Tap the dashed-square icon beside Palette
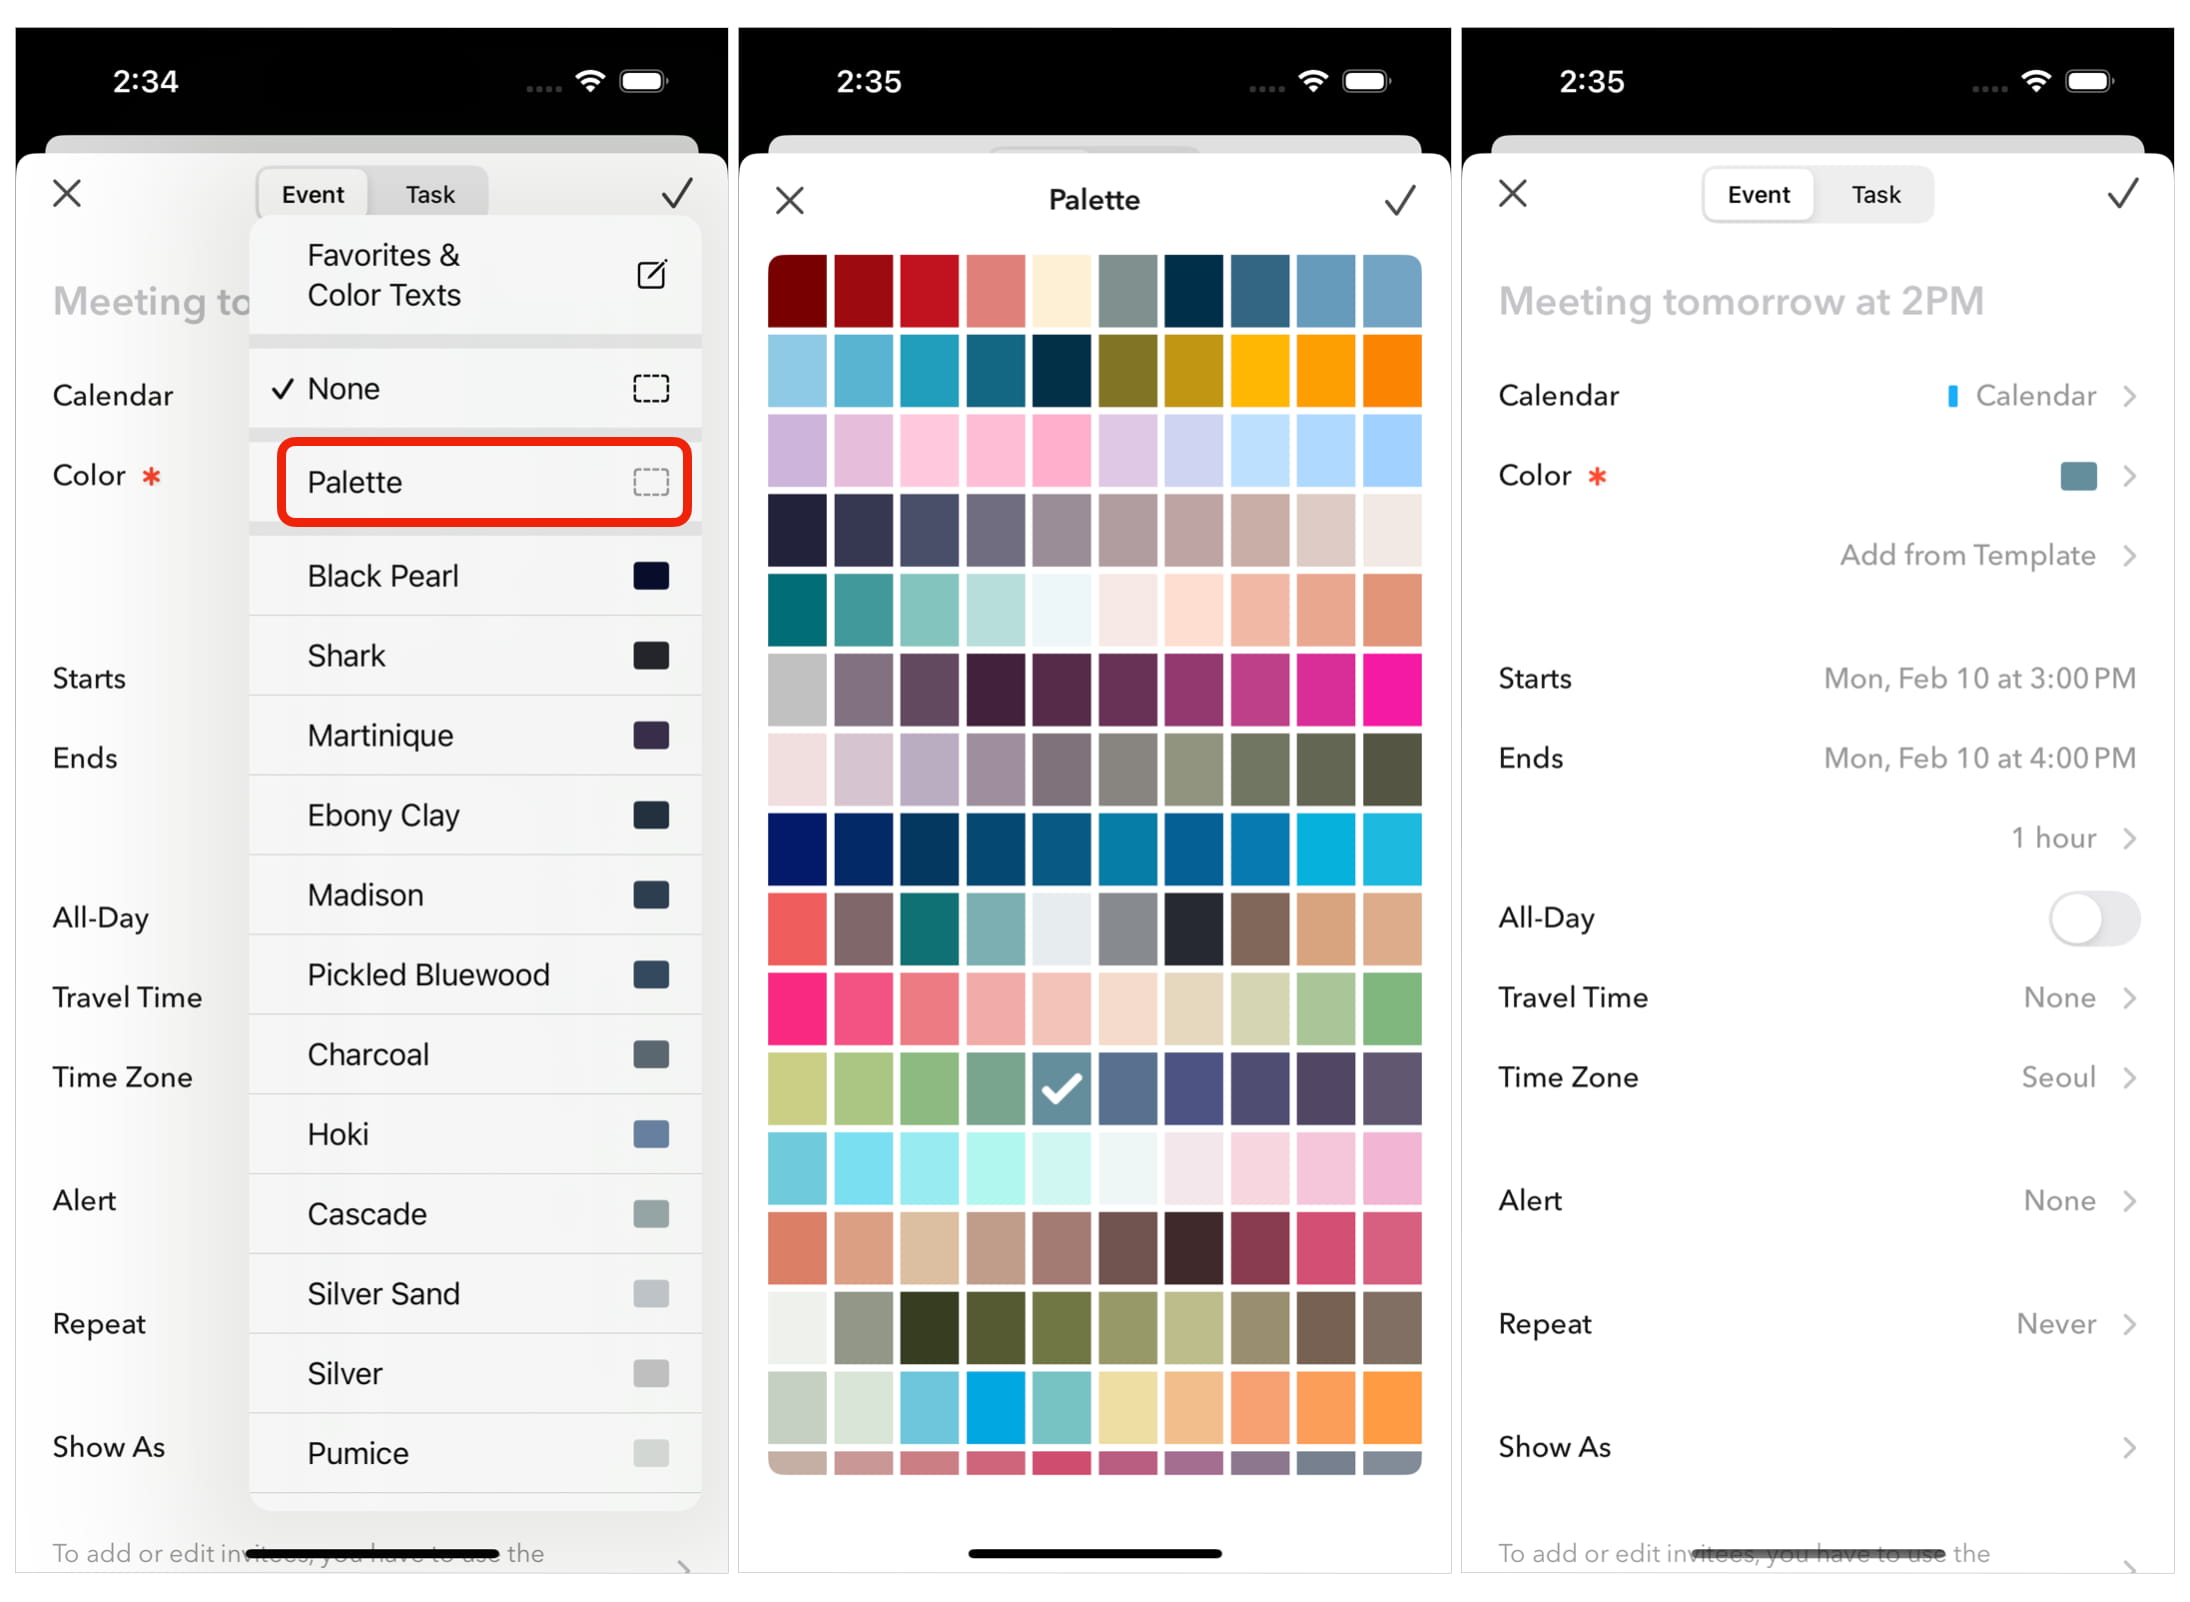The image size is (2190, 1602). (x=651, y=481)
